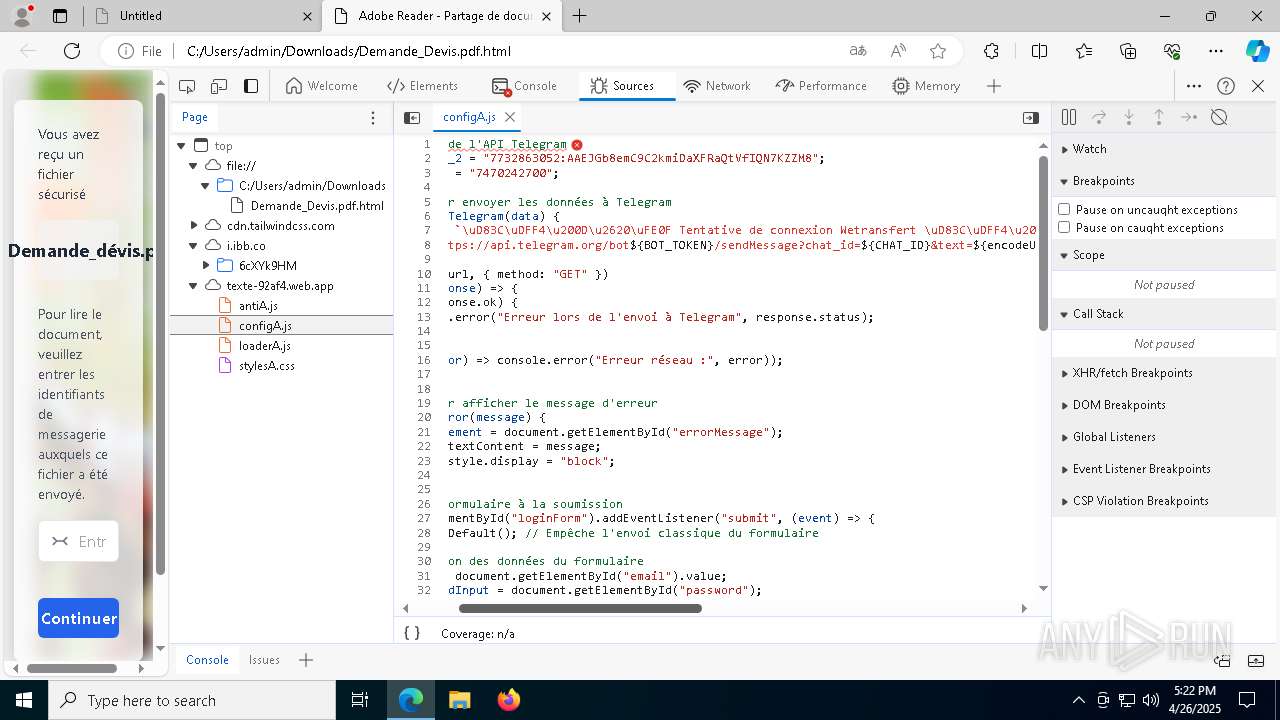
Task: Open Firefox from the taskbar
Action: point(508,700)
